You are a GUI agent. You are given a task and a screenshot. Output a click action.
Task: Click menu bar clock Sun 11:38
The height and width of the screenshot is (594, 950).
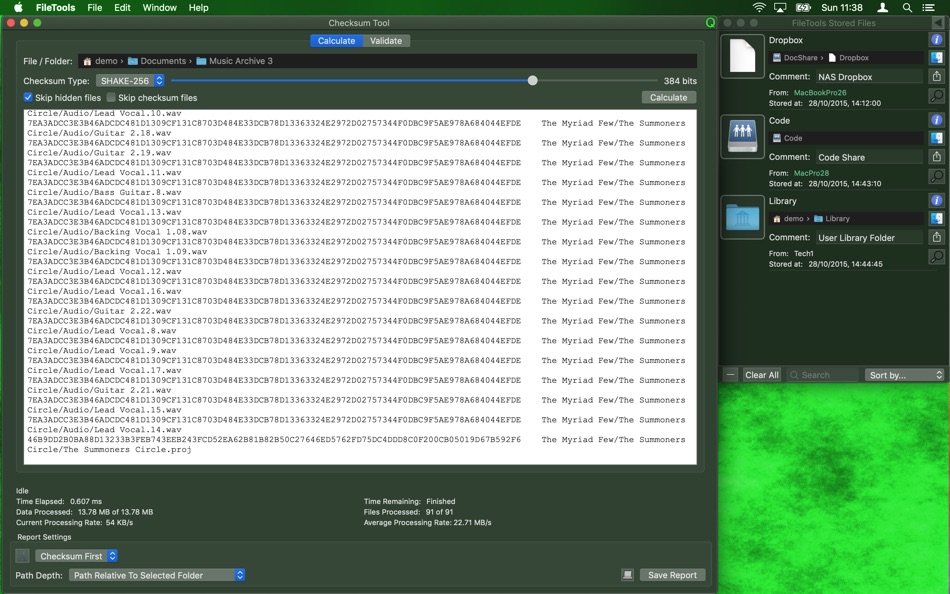click(x=842, y=7)
